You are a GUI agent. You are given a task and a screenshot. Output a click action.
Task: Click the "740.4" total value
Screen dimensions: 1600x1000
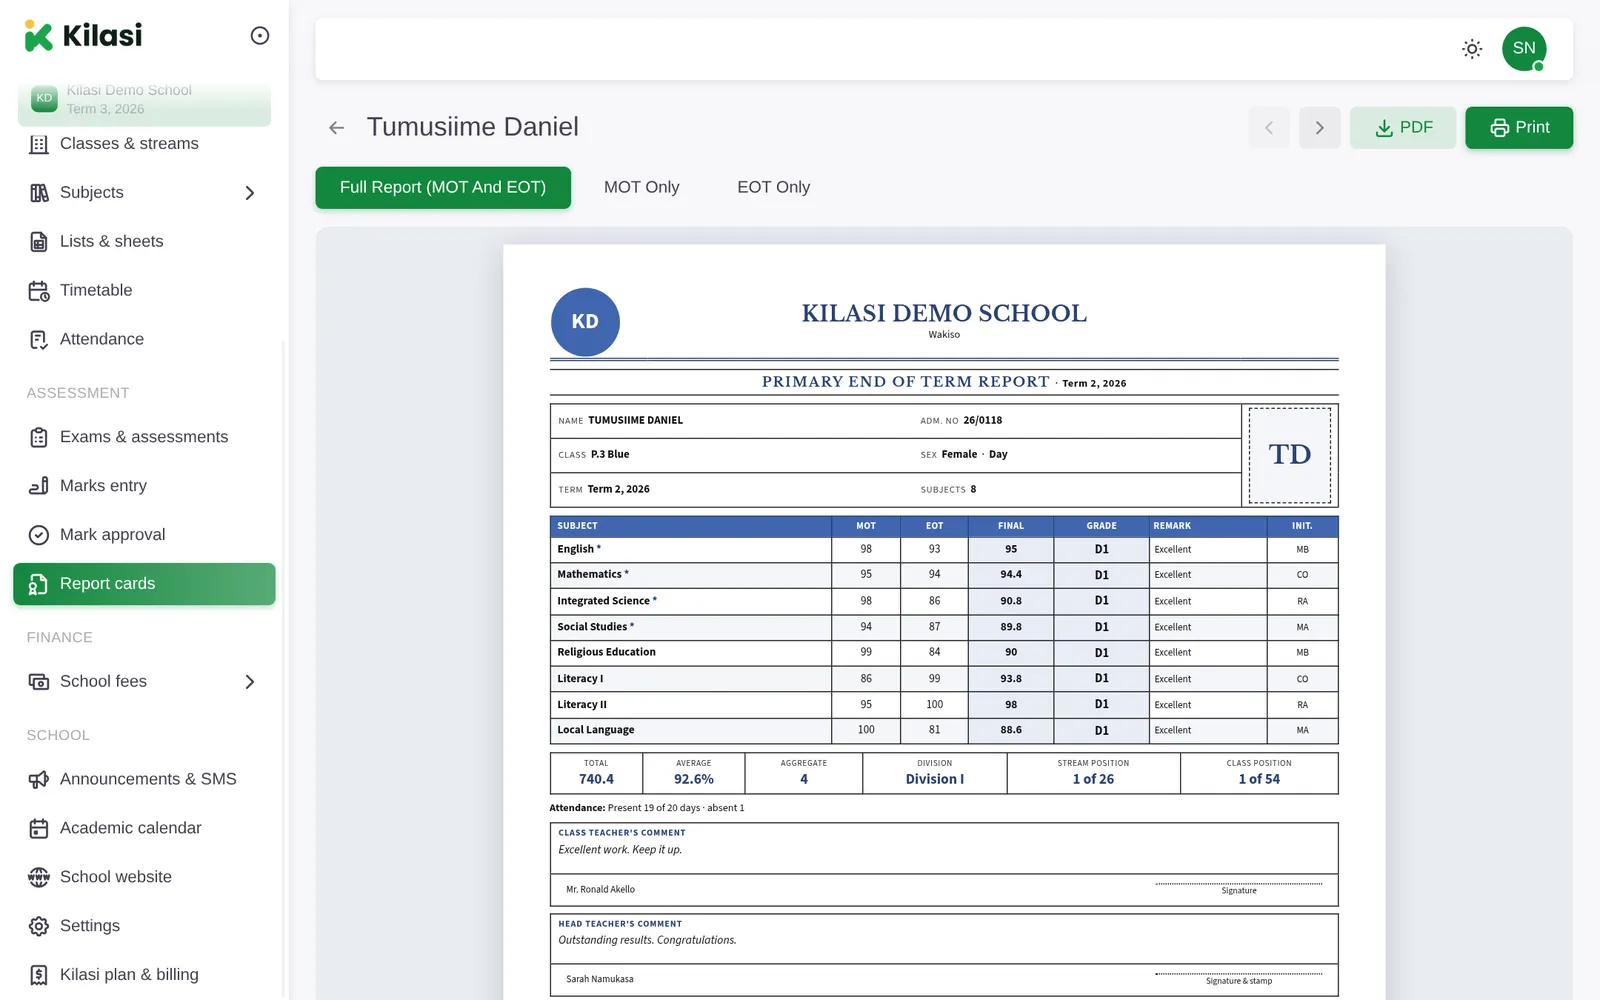tap(596, 780)
